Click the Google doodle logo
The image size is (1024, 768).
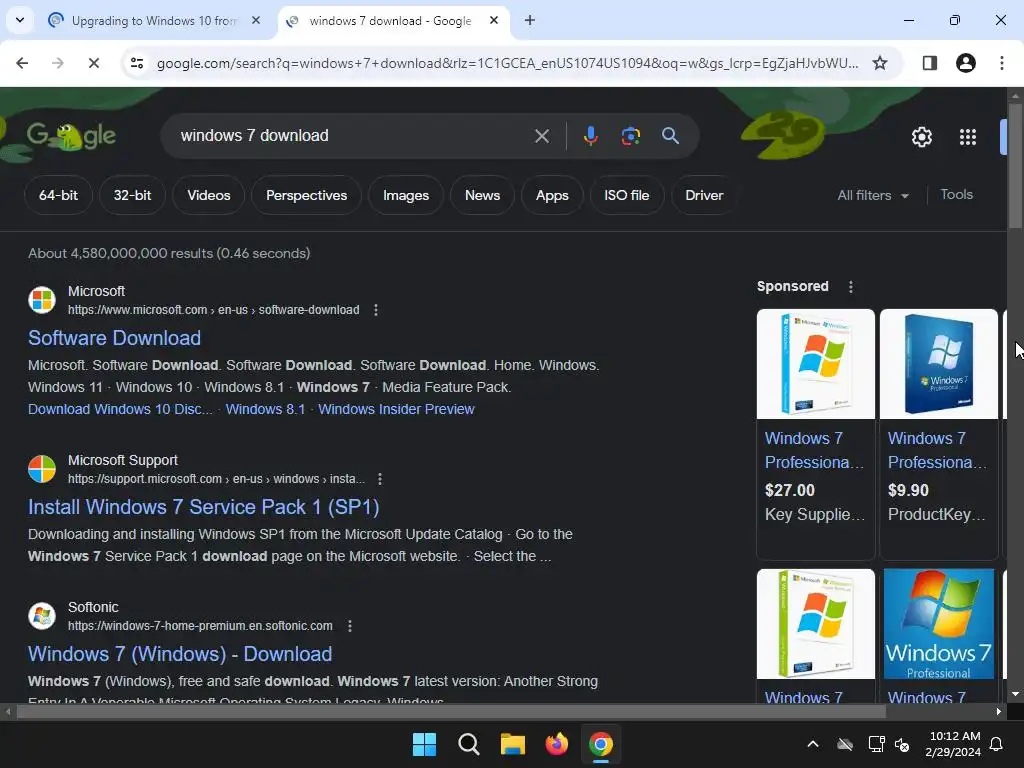(71, 136)
